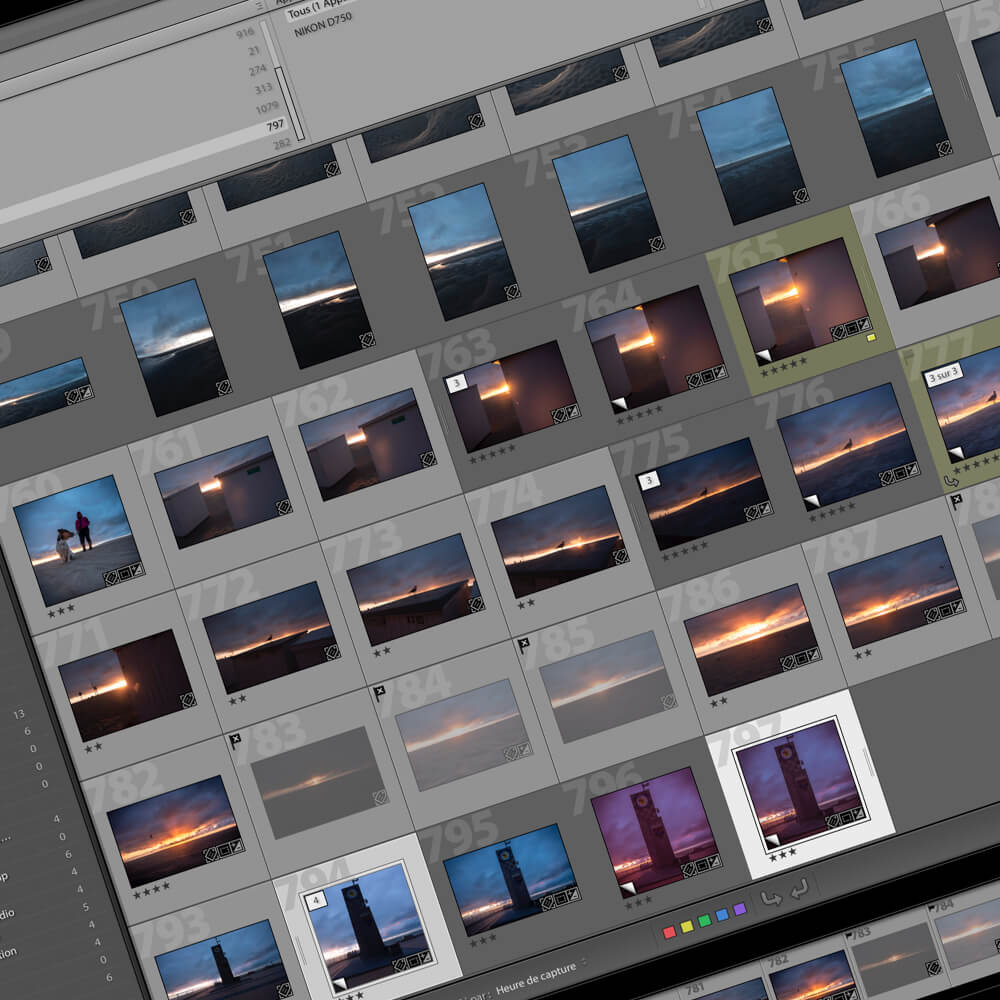Image resolution: width=1000 pixels, height=1000 pixels.
Task: Click the filter row showing '313'
Action: (x=263, y=89)
